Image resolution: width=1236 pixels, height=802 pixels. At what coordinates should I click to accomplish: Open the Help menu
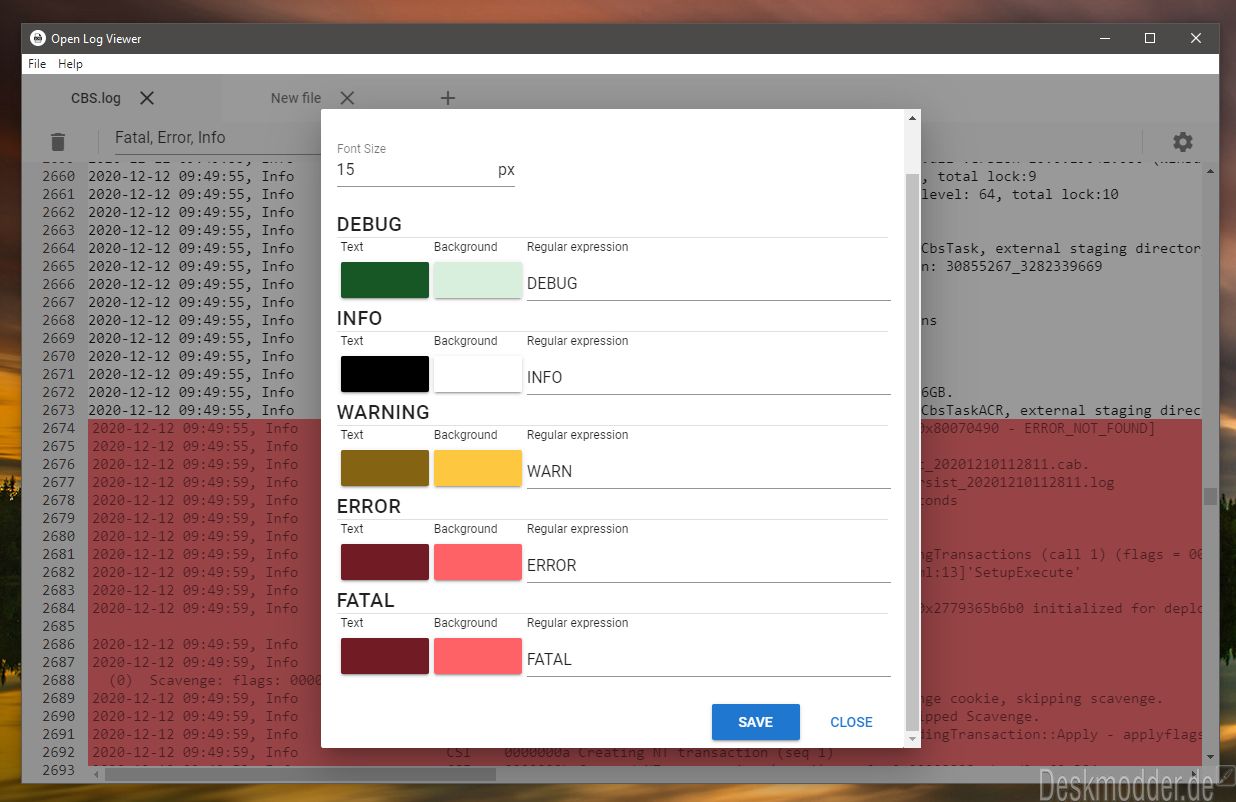pos(70,63)
